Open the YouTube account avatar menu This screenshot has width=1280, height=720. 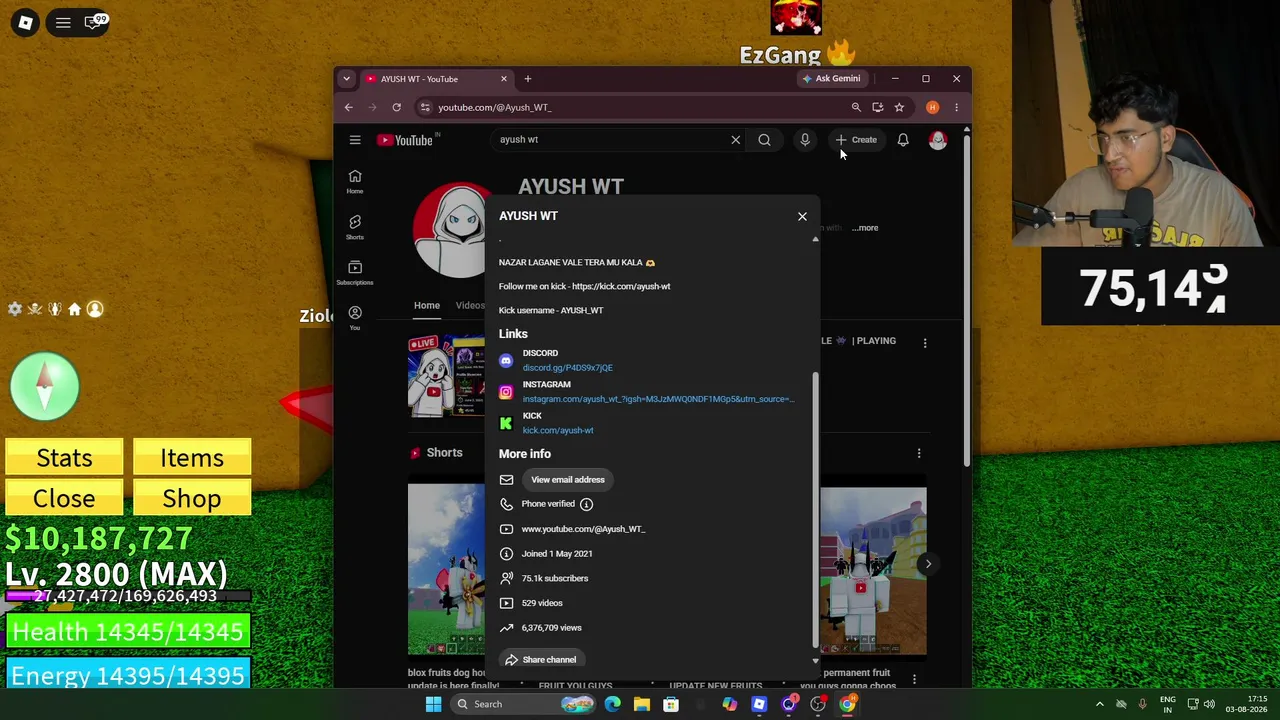pos(938,140)
